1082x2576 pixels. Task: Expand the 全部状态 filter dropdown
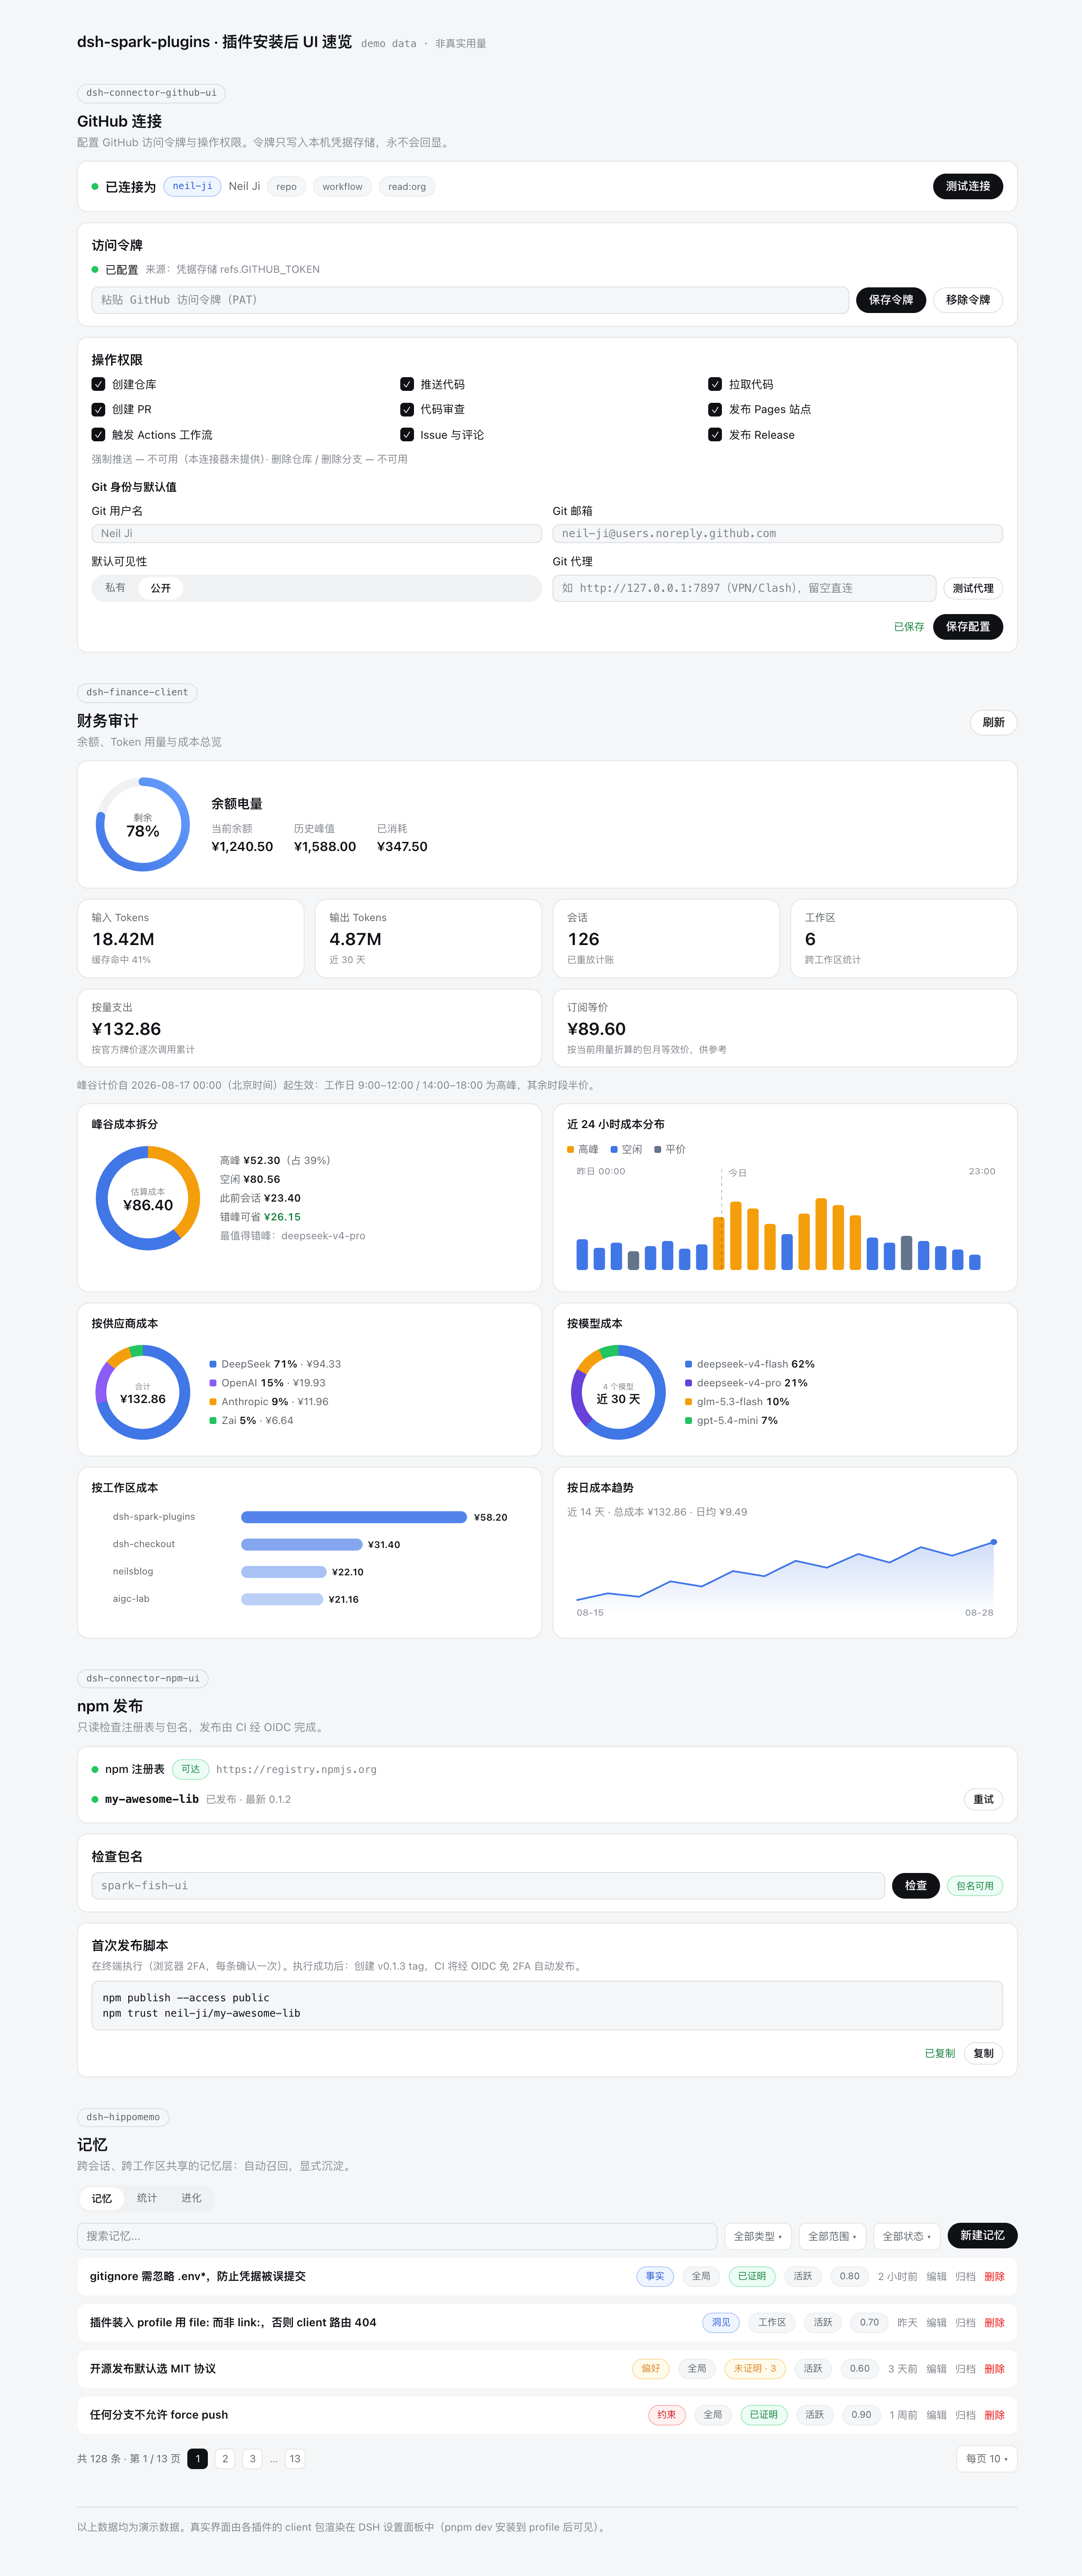click(x=907, y=2236)
